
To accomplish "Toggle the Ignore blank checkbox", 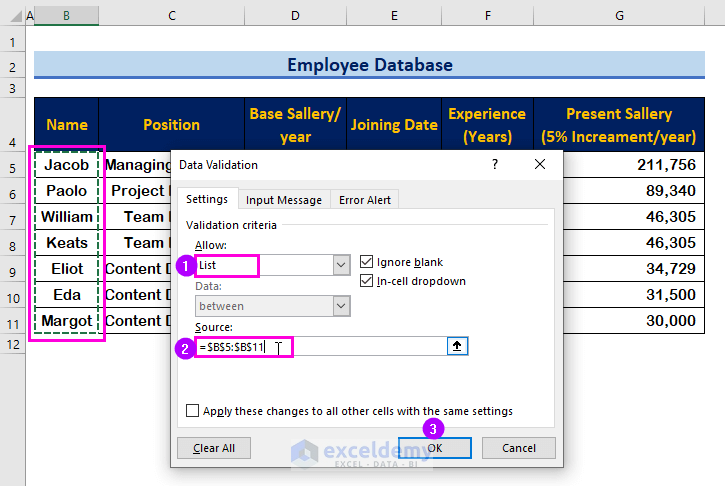I will click(x=366, y=262).
